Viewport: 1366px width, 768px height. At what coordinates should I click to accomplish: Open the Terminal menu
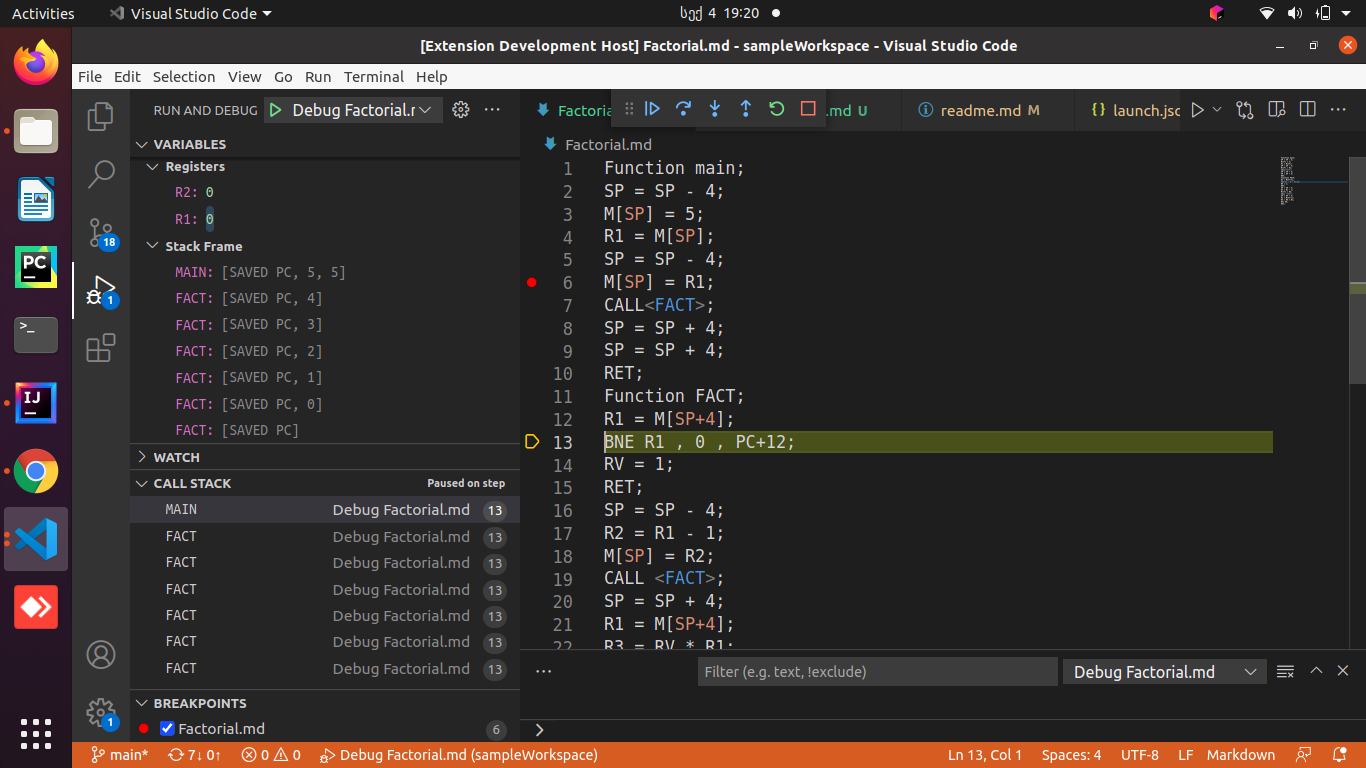point(374,77)
